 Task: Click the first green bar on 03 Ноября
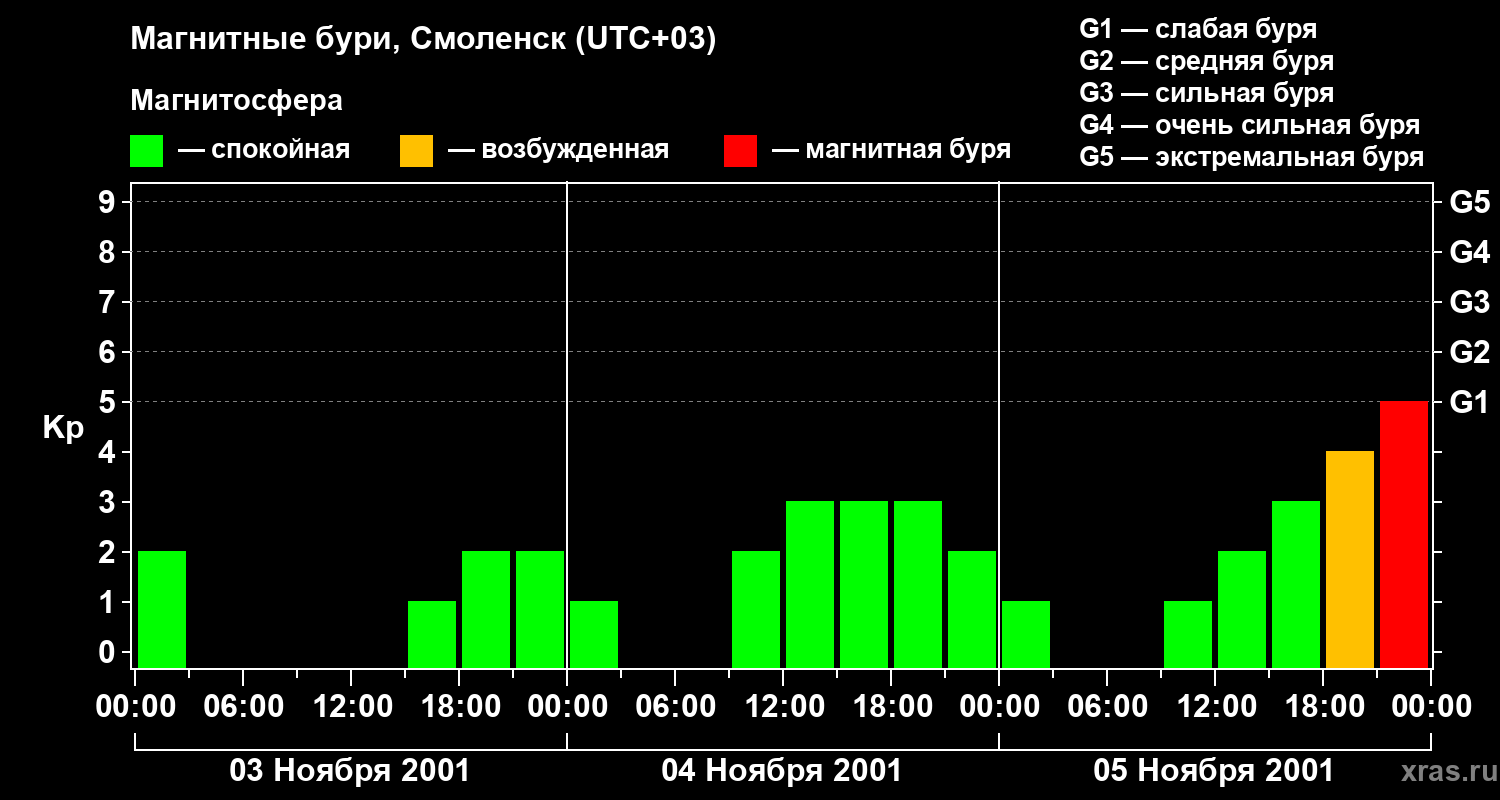pos(162,609)
